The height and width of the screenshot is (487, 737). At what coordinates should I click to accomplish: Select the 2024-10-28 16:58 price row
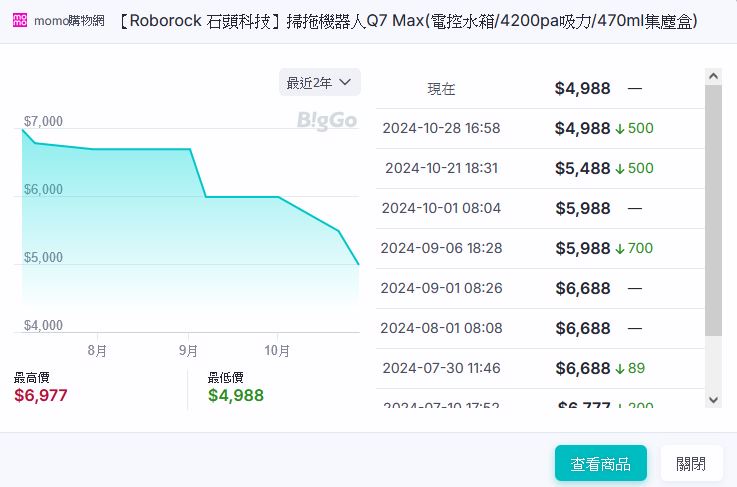click(x=540, y=128)
